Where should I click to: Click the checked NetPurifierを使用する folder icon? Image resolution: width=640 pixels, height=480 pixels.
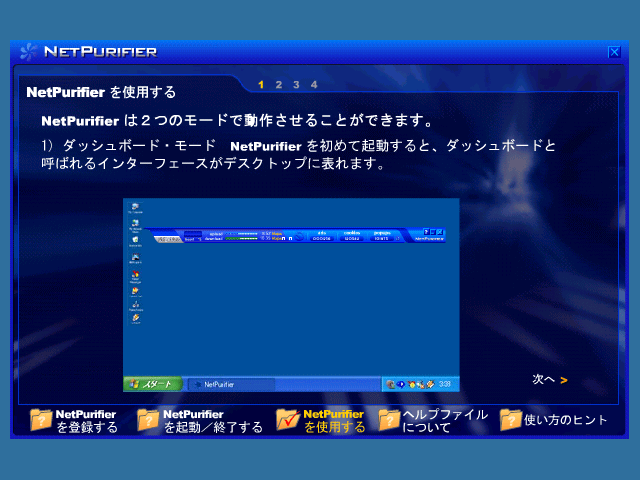[288, 420]
